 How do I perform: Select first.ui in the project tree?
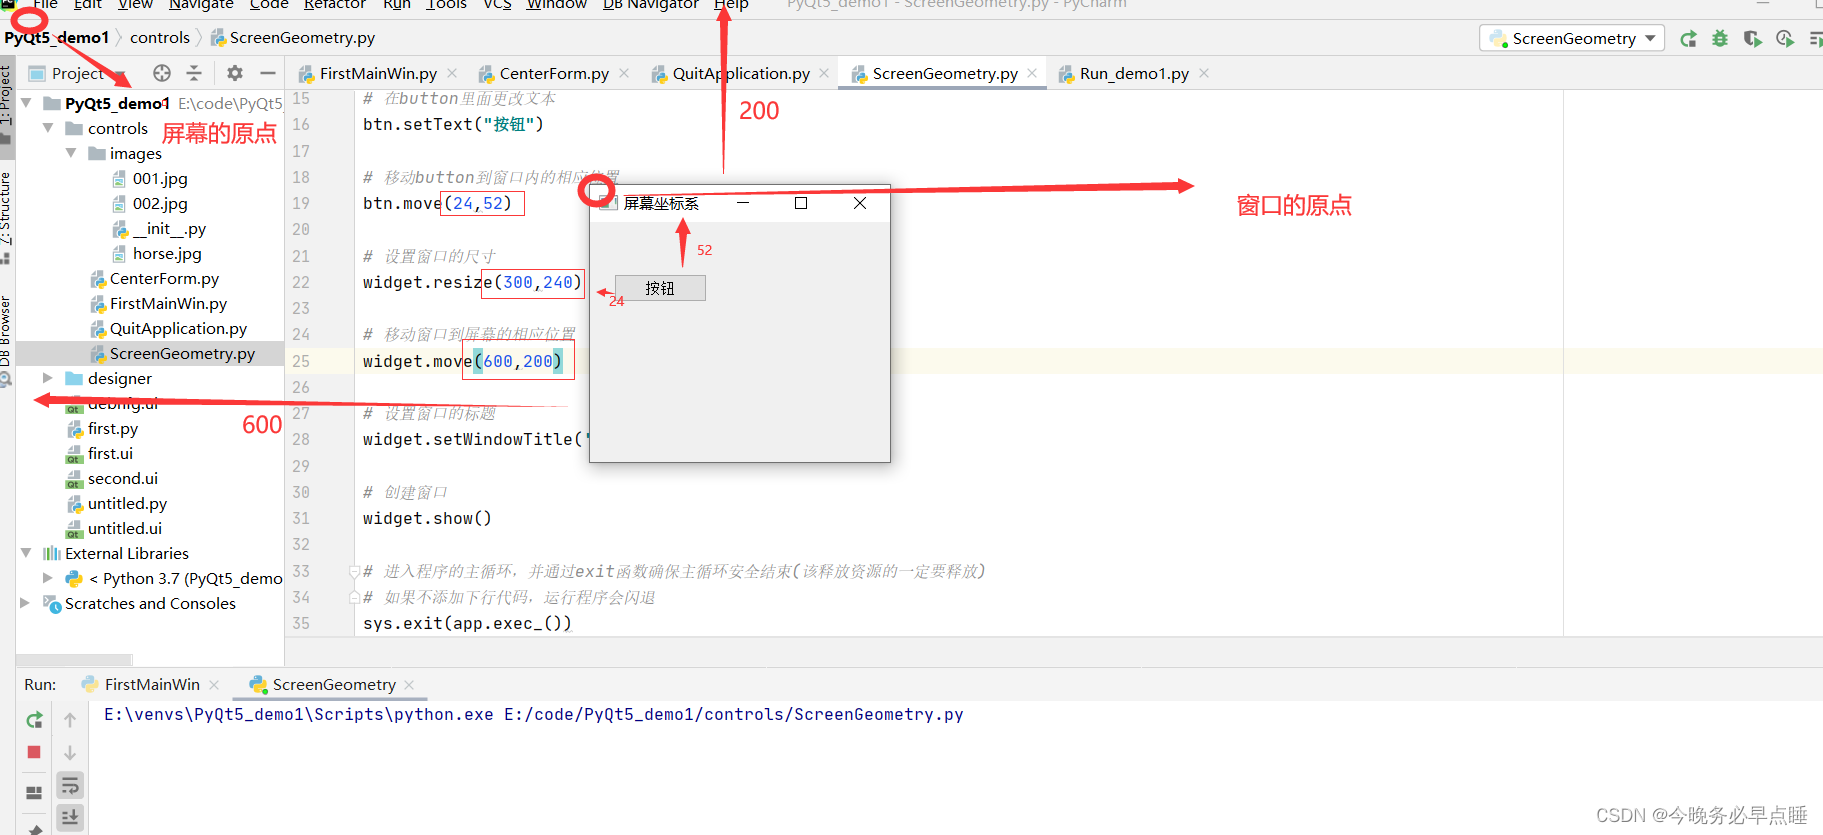[x=110, y=453]
